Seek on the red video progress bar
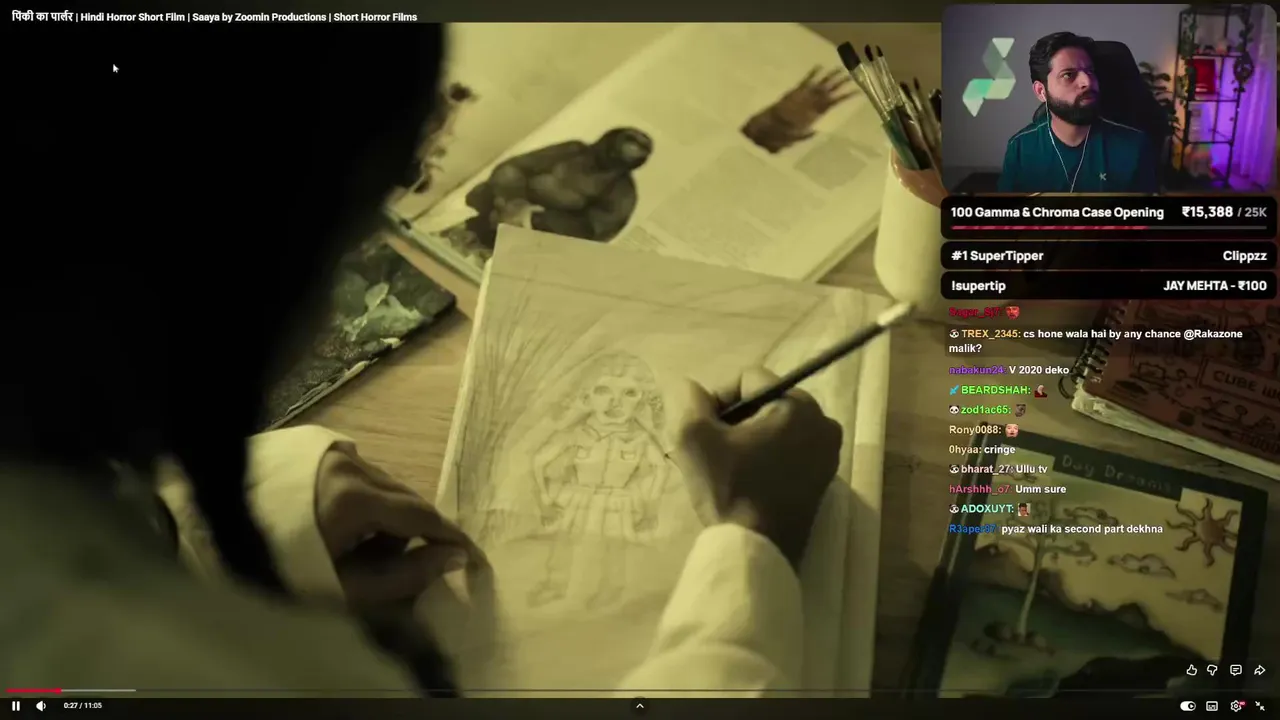 (x=640, y=690)
